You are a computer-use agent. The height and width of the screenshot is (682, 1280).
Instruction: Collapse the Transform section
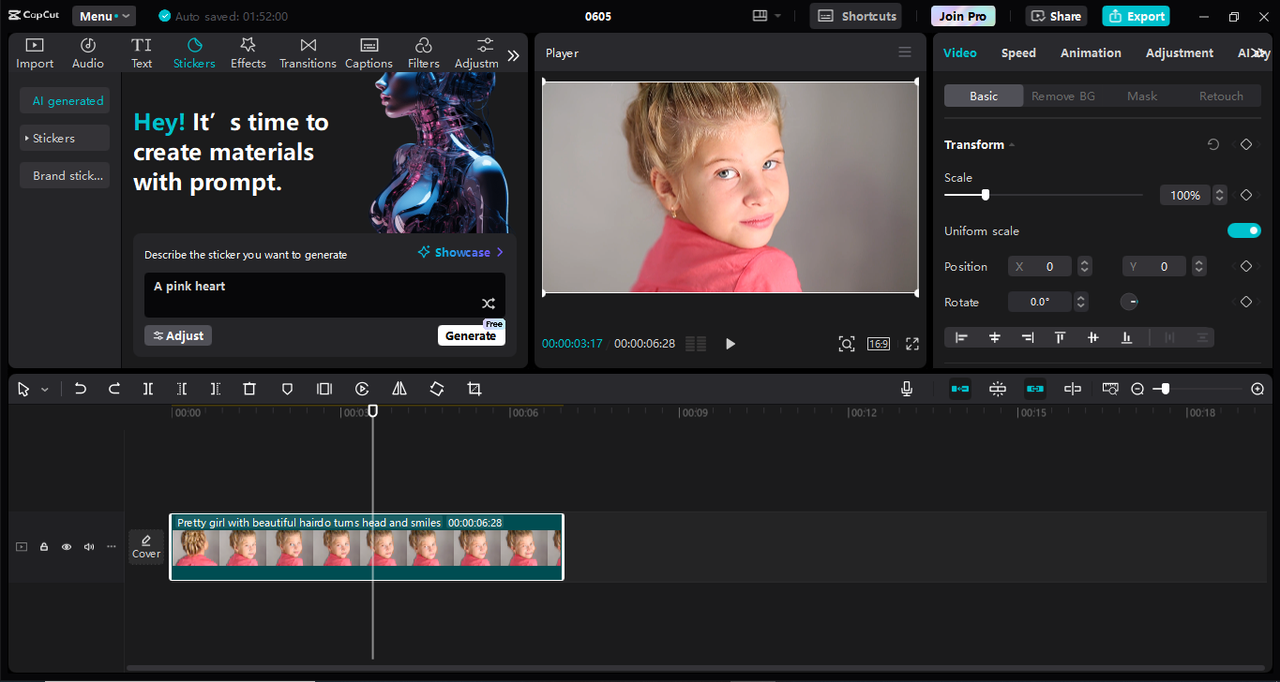[x=1012, y=145]
